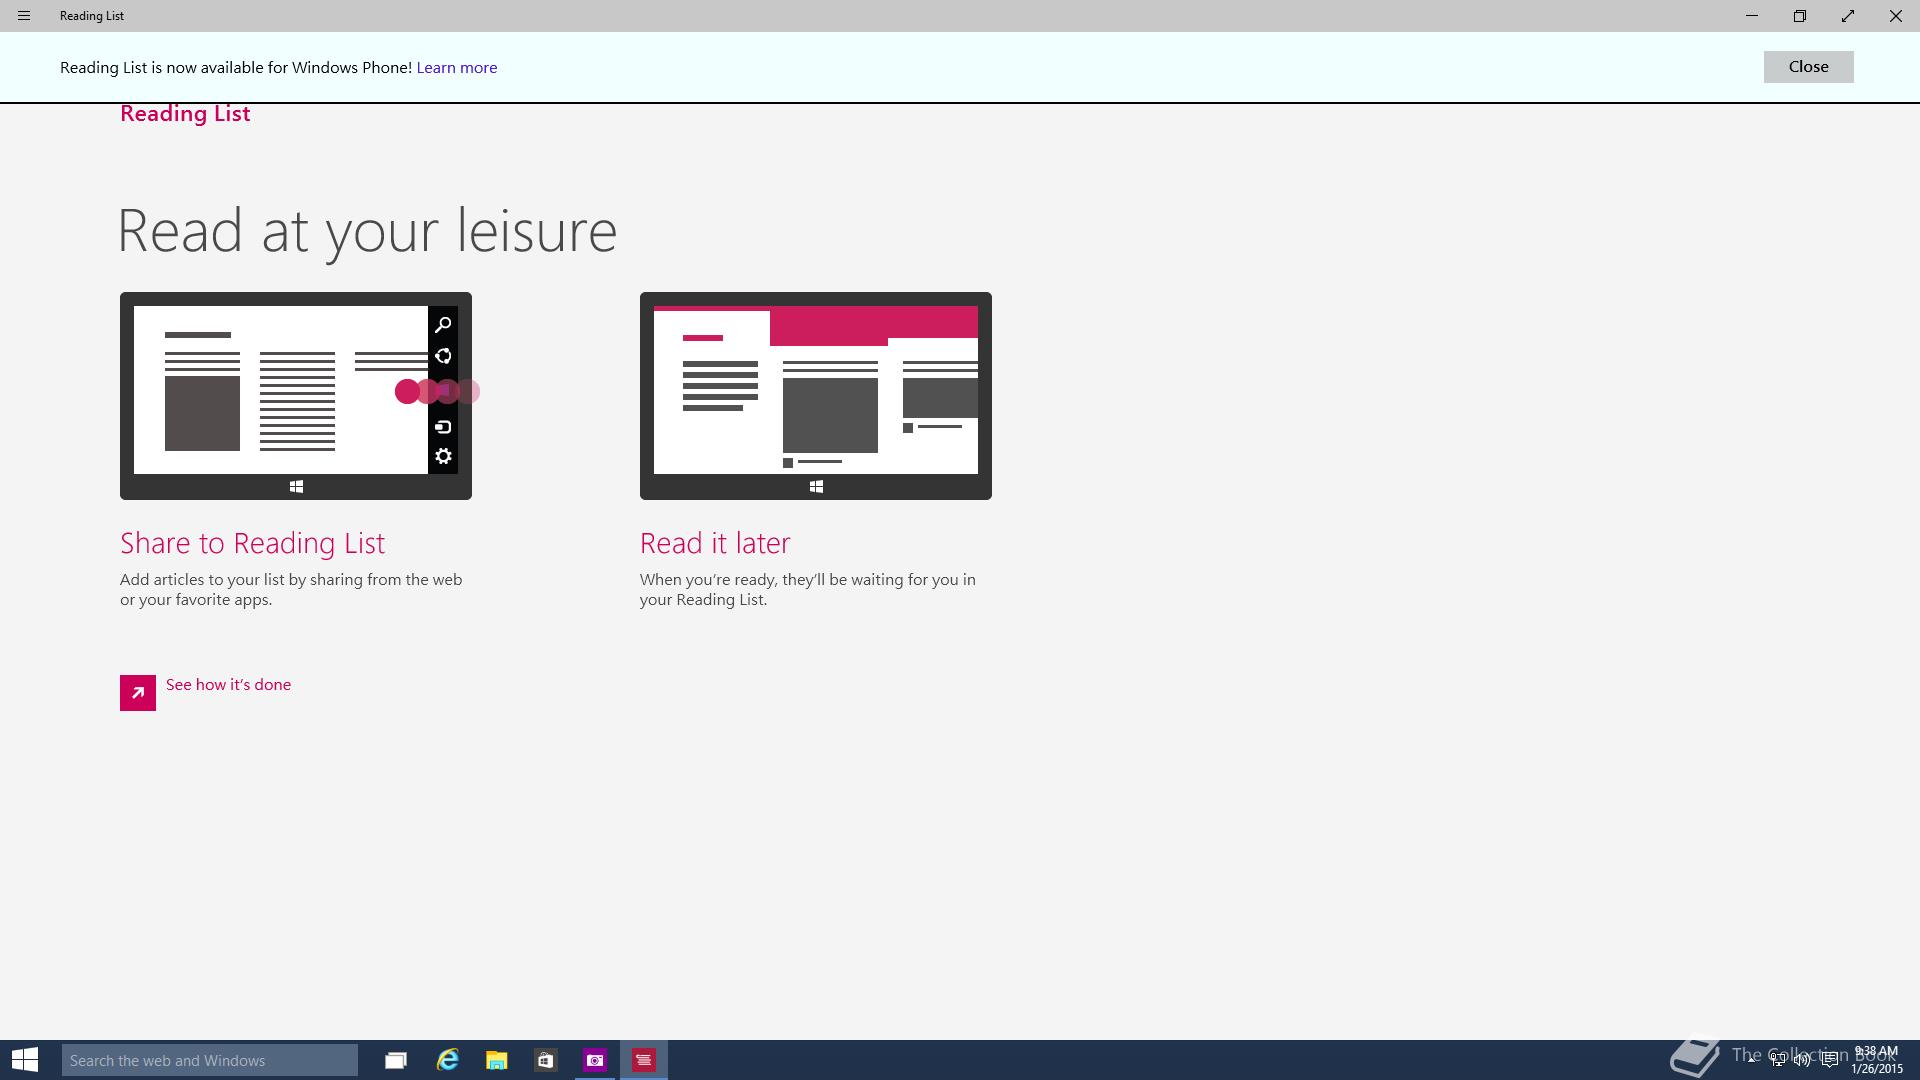Open the taskbar clock showing 1/26/2015
Image resolution: width=1920 pixels, height=1080 pixels.
[1876, 1060]
